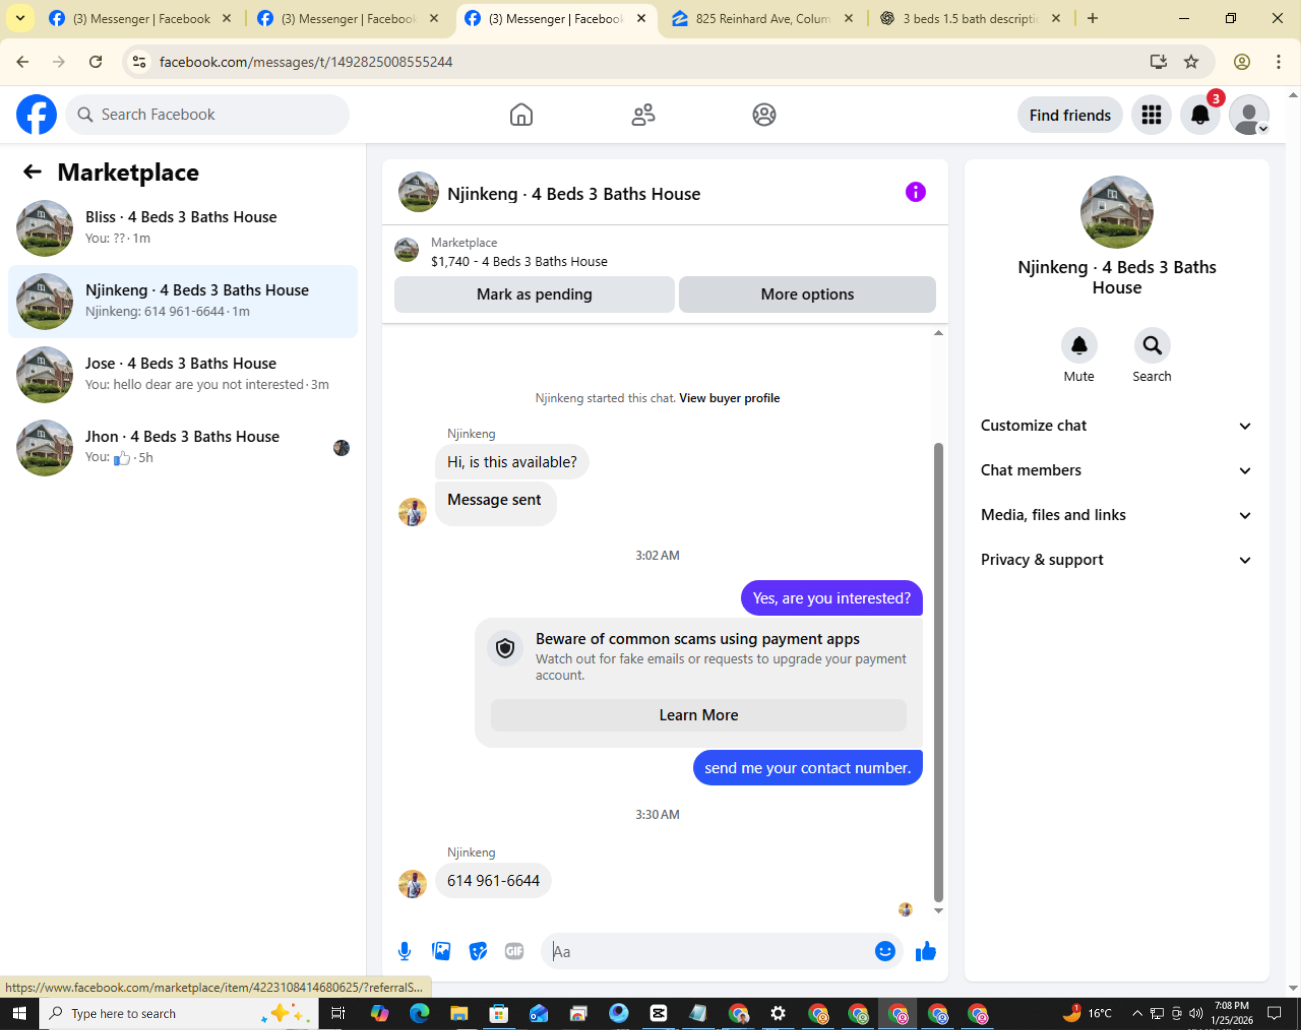This screenshot has height=1030, width=1301.
Task: Click the chat scroll down arrow
Action: 938,911
